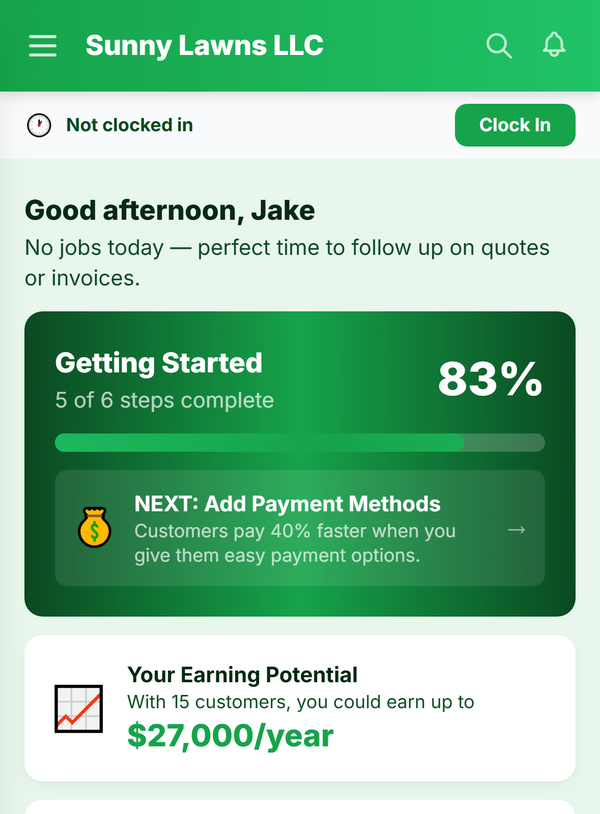The image size is (600, 814).
Task: Open the Your Earning Potential heading
Action: click(242, 675)
